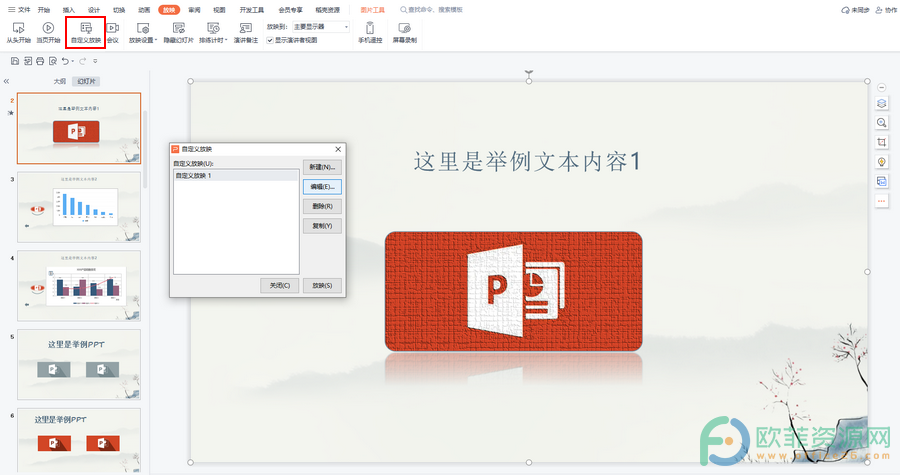
Task: Open the 会员专享 tab
Action: tap(290, 10)
